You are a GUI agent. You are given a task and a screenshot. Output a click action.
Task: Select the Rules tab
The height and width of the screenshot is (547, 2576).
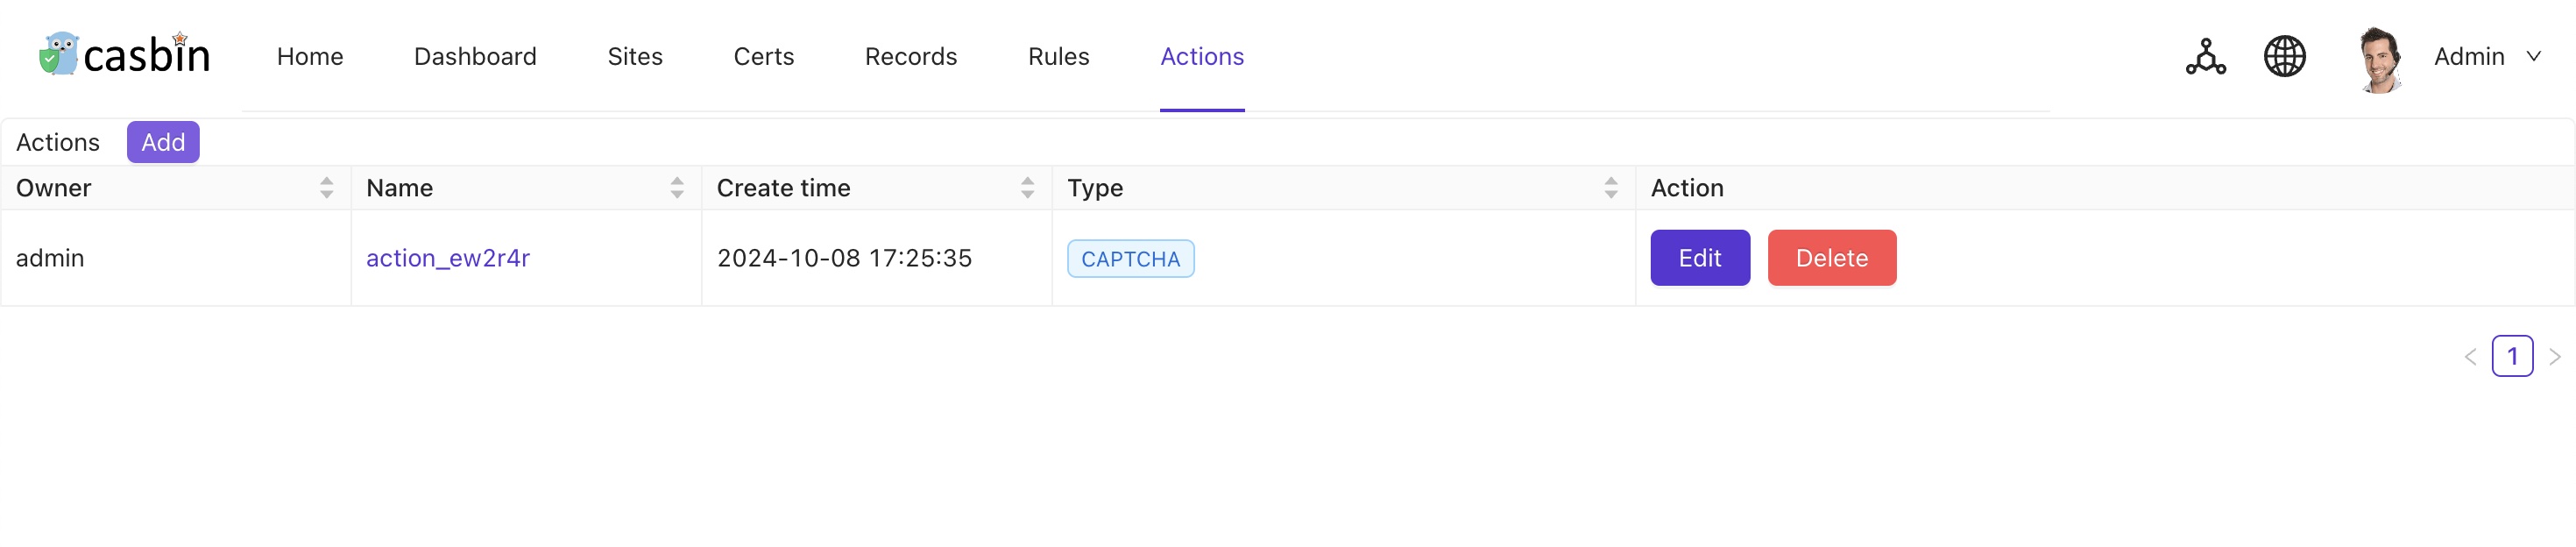[1058, 57]
